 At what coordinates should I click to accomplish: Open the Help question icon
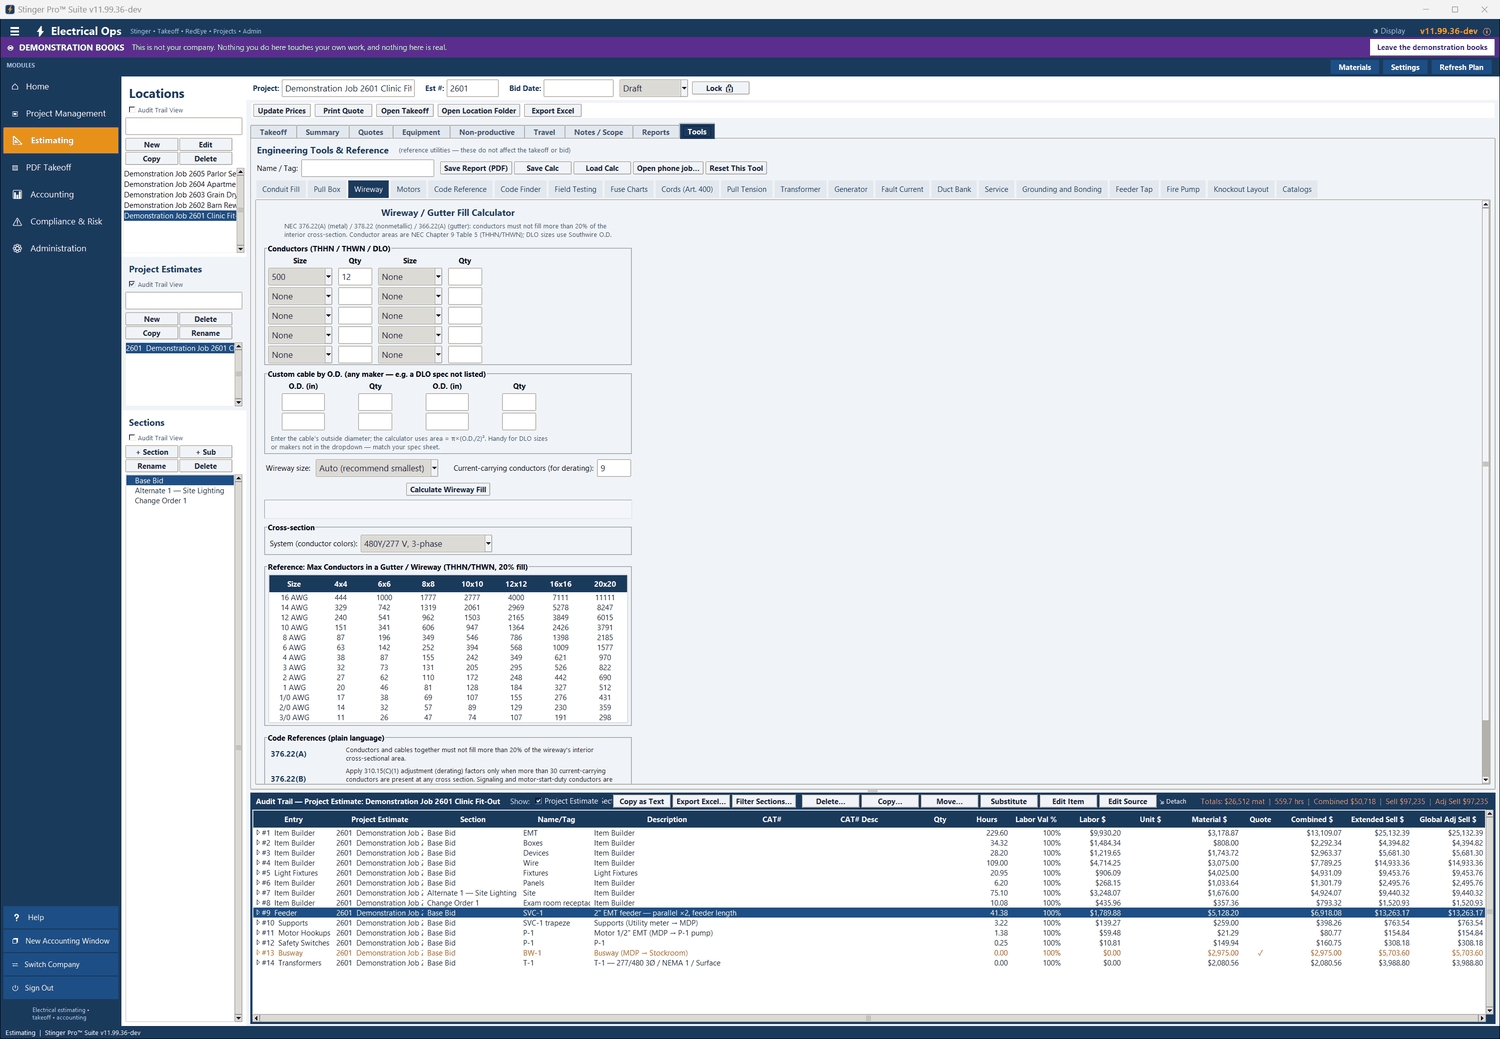[x=15, y=917]
